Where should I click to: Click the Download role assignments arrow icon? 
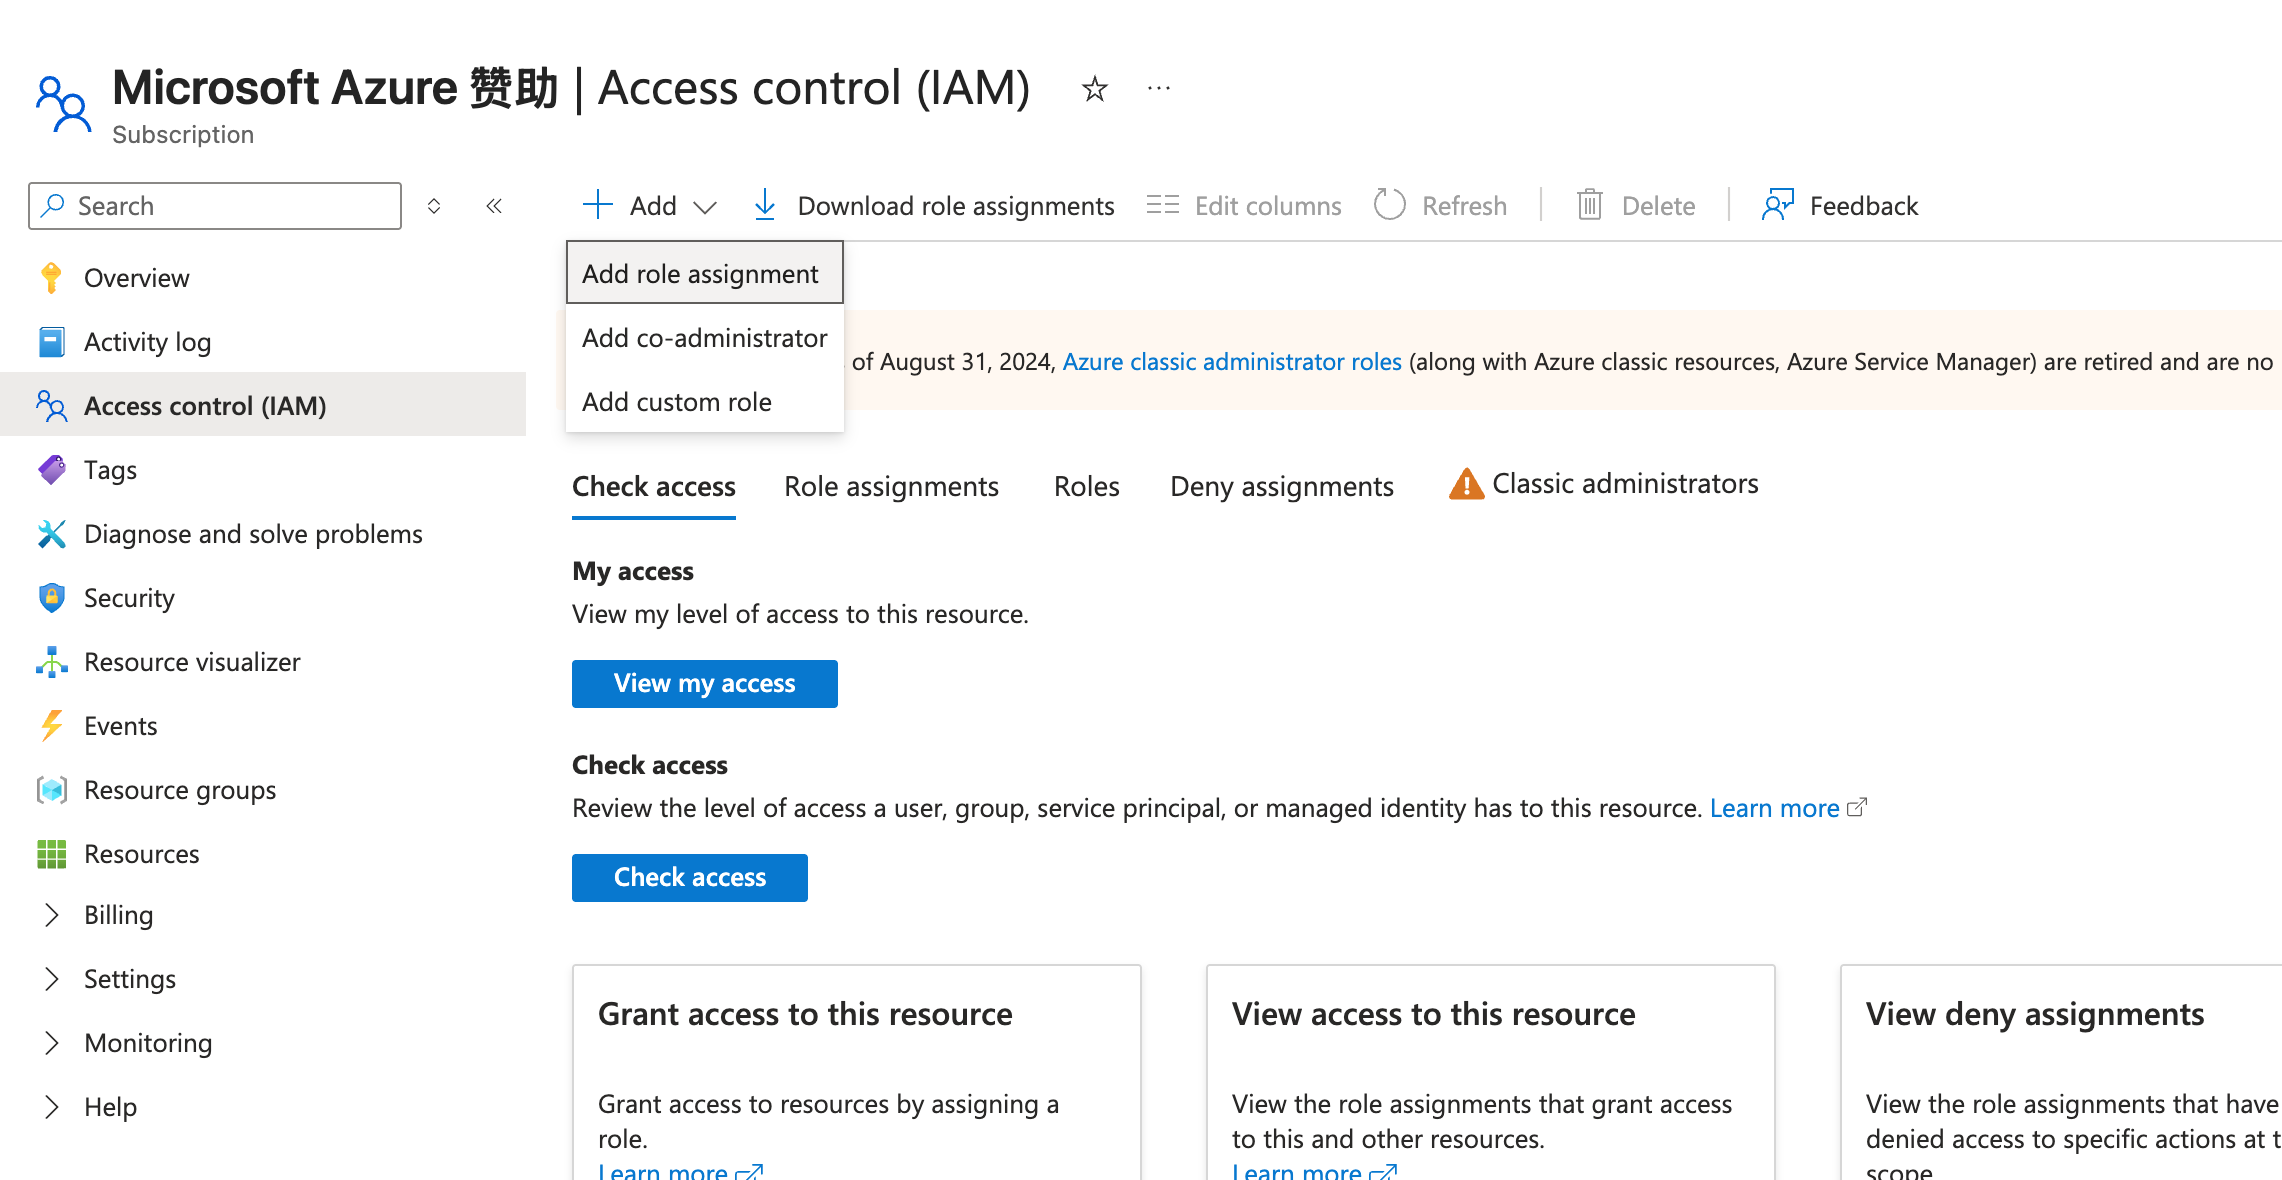click(765, 205)
